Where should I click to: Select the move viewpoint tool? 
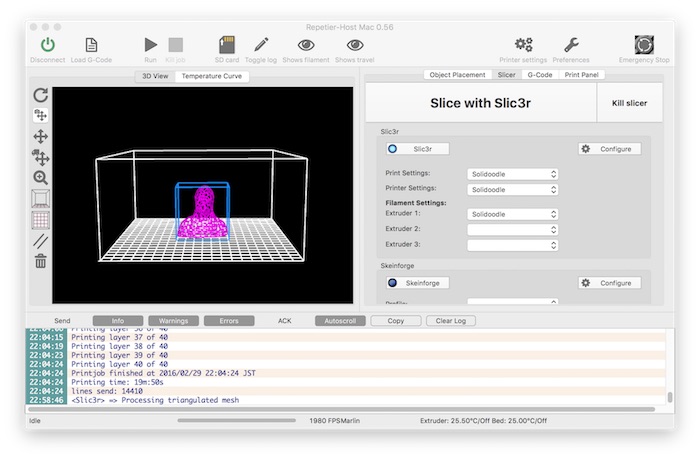pyautogui.click(x=41, y=115)
